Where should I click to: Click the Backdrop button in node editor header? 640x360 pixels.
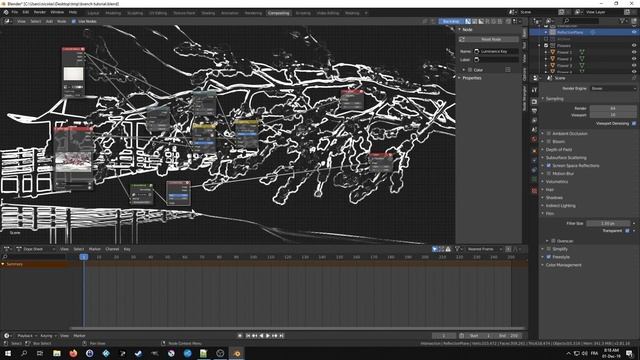coord(451,21)
